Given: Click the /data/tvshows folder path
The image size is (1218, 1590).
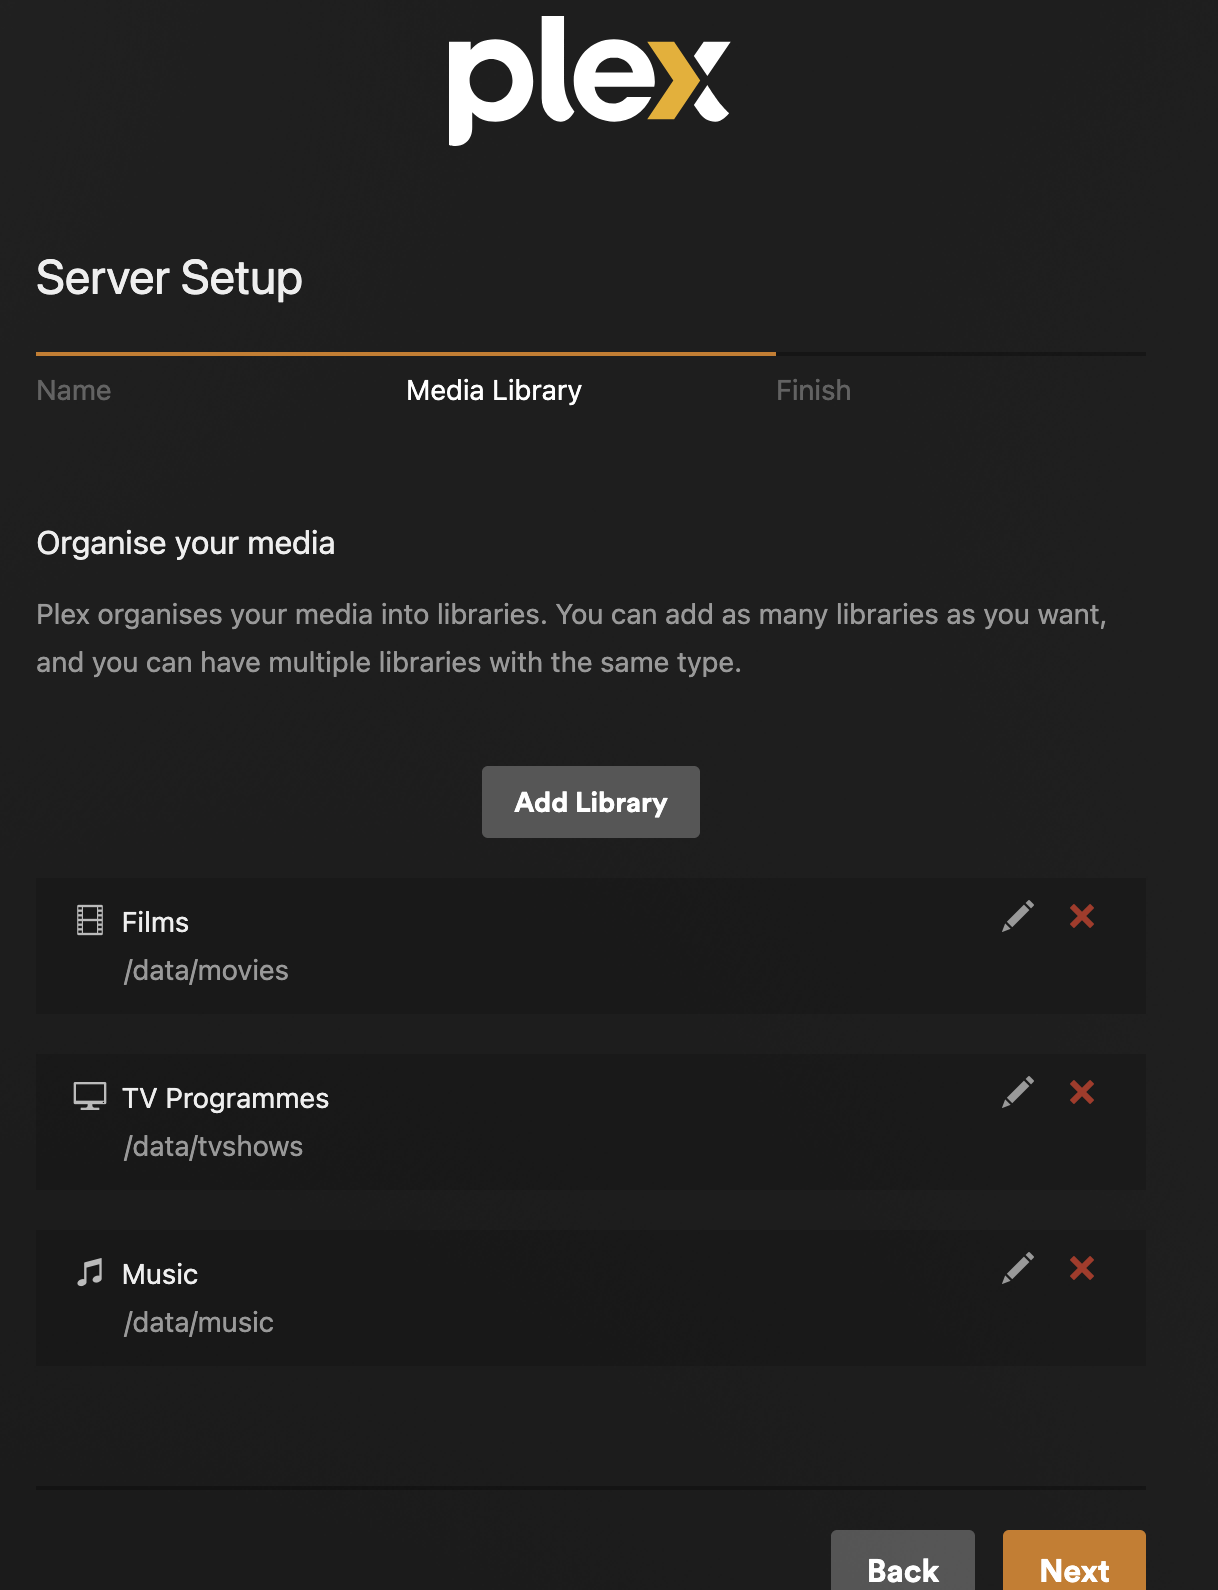Looking at the screenshot, I should (x=213, y=1146).
